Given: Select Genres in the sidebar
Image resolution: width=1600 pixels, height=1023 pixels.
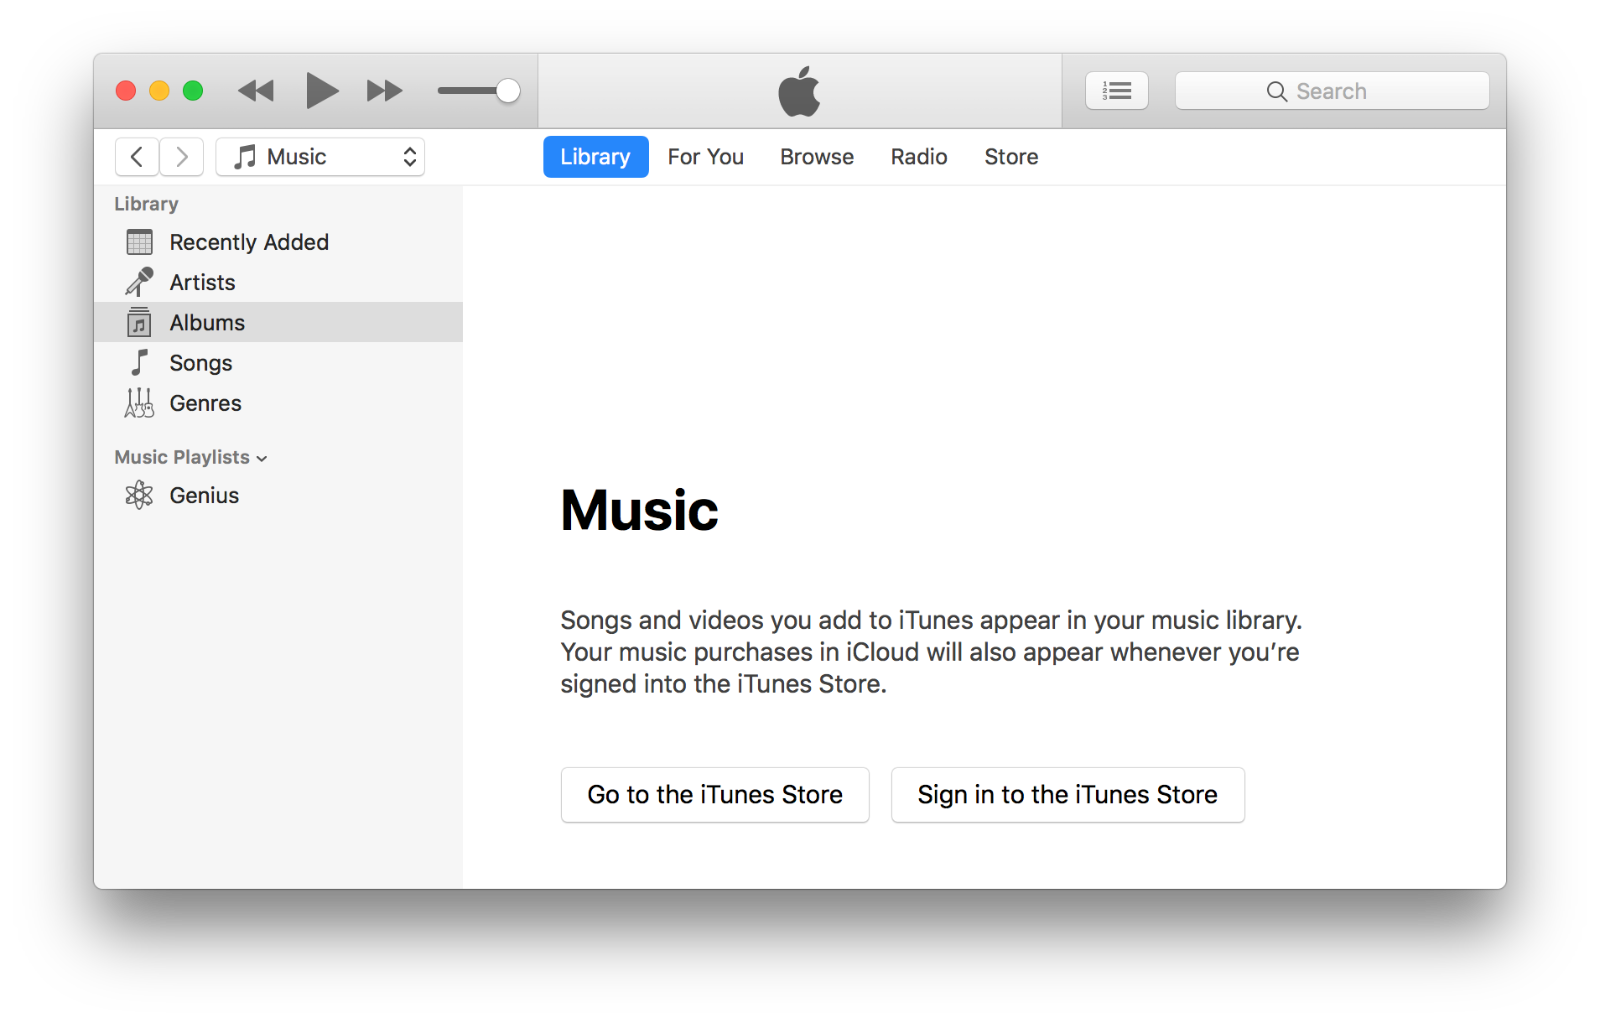Looking at the screenshot, I should [278, 403].
